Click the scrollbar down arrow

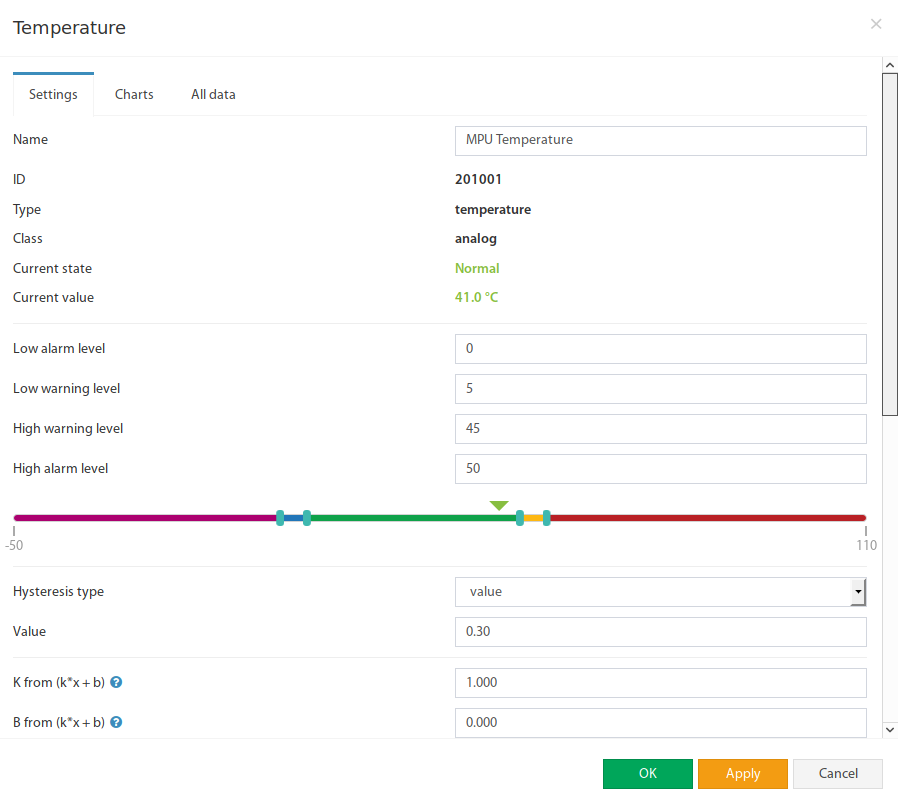[889, 730]
